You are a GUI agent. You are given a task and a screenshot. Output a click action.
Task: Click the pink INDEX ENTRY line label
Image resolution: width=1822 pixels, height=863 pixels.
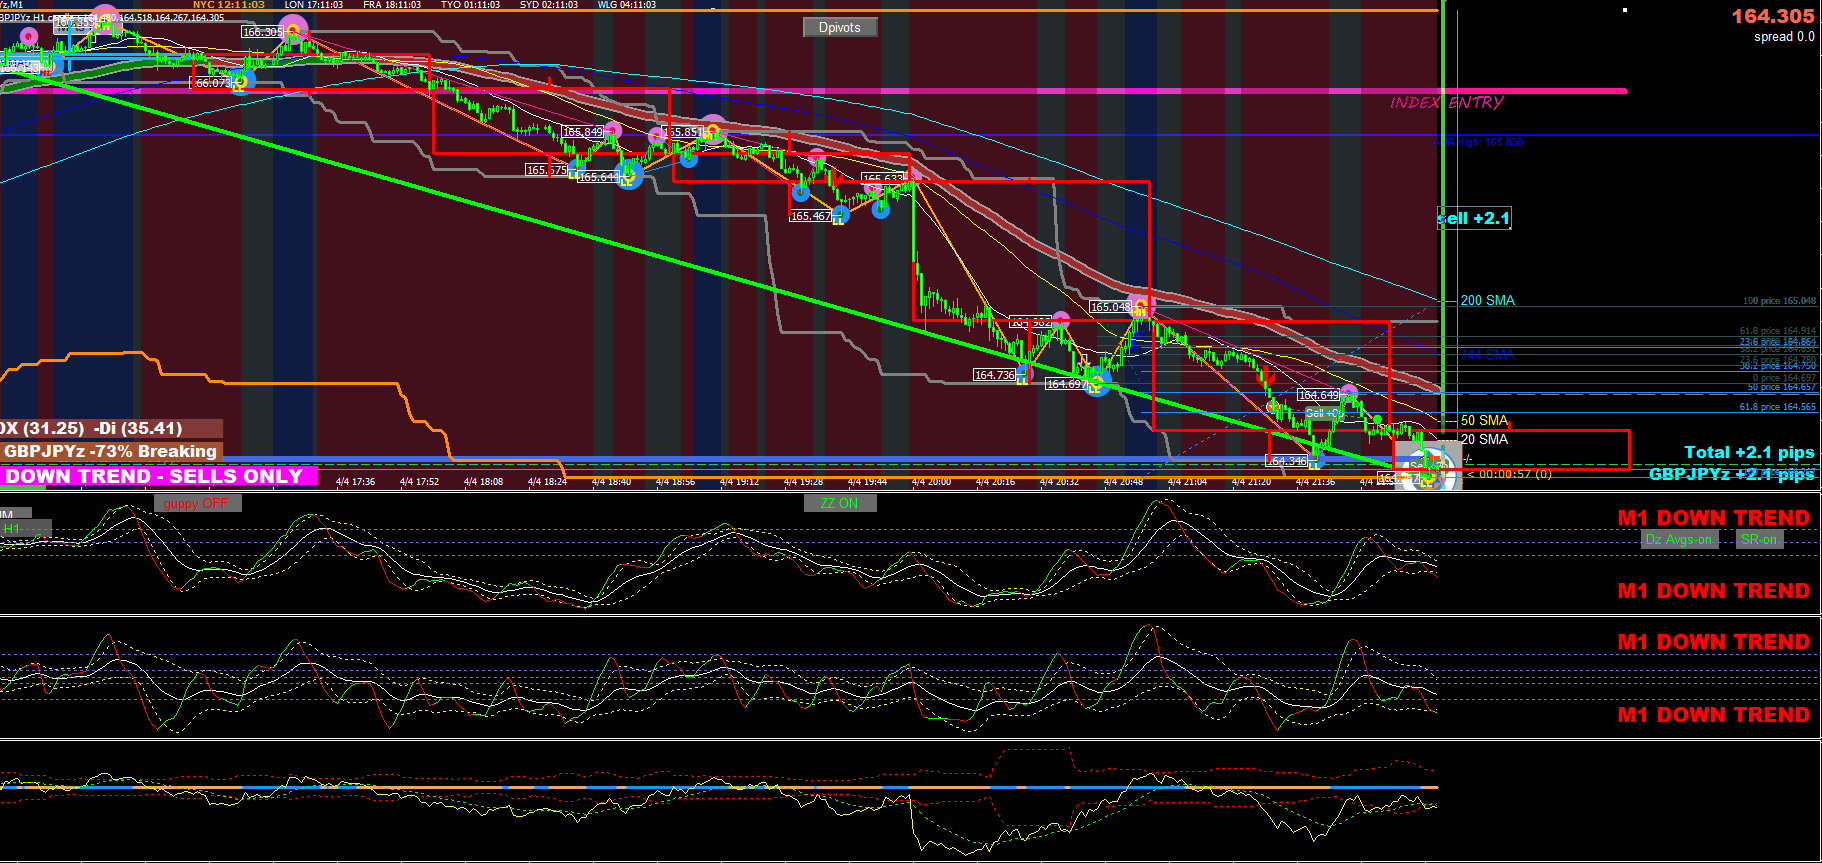tap(1446, 102)
